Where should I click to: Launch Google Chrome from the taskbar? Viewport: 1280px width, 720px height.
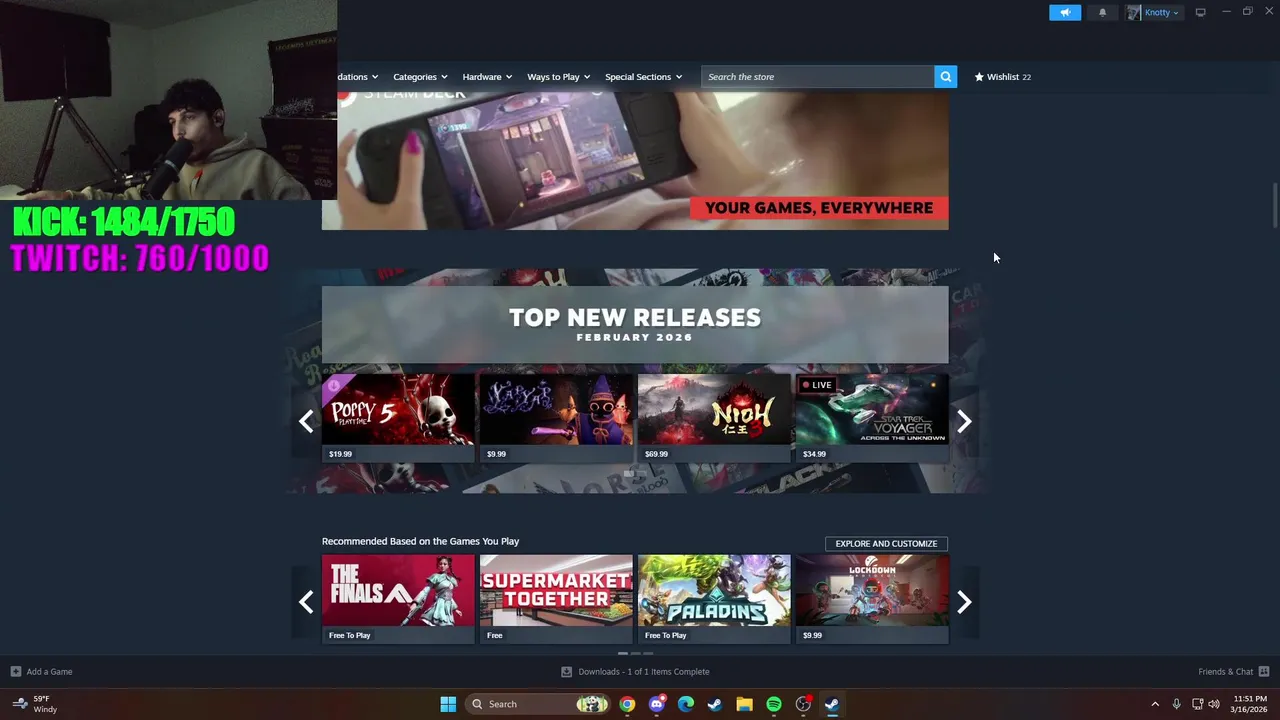627,704
